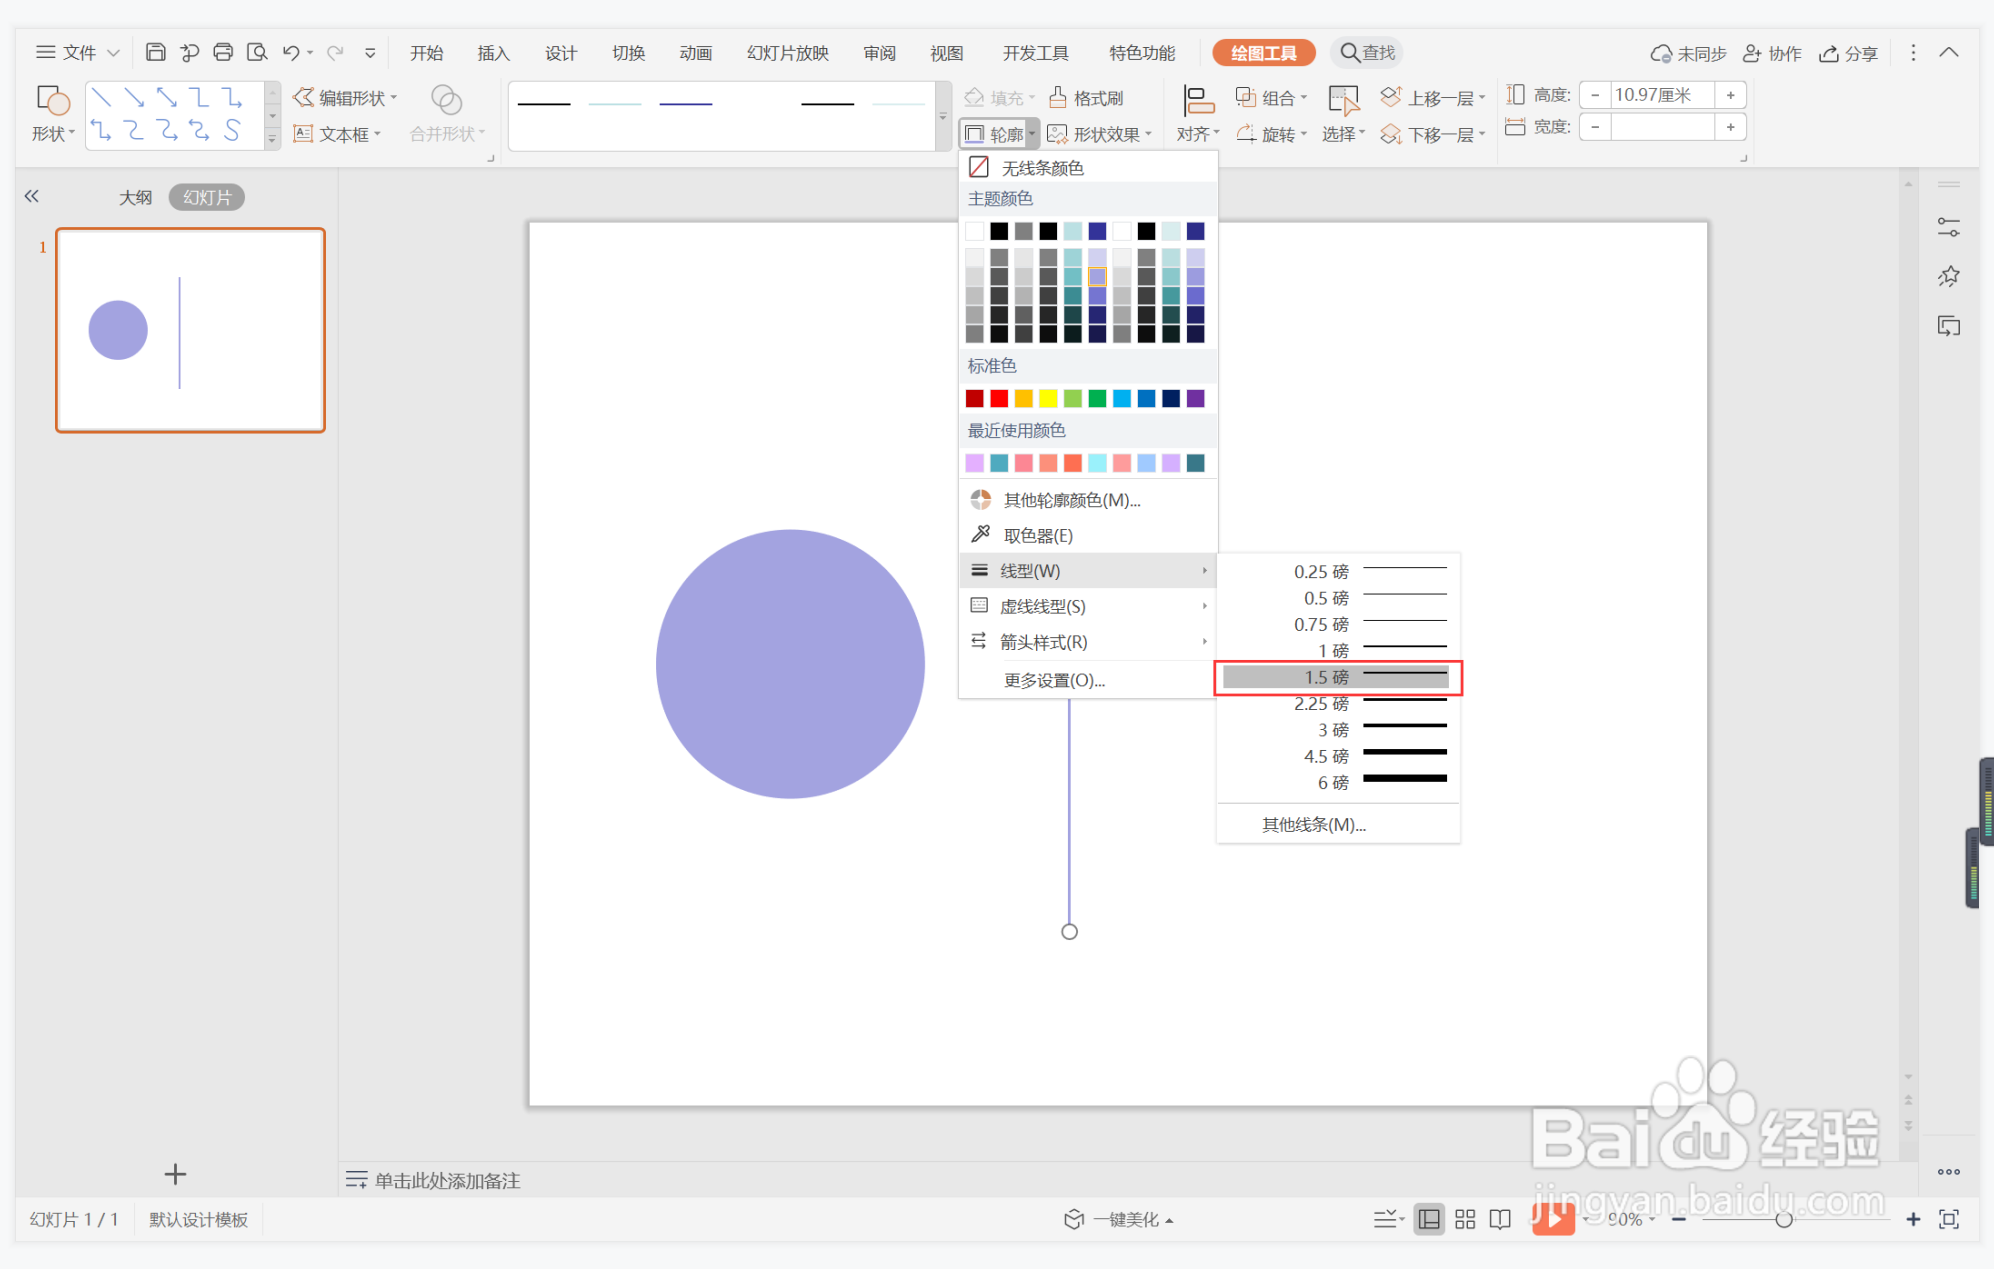The image size is (1994, 1269).
Task: Switch to slide sorter grid view
Action: pos(1465,1218)
